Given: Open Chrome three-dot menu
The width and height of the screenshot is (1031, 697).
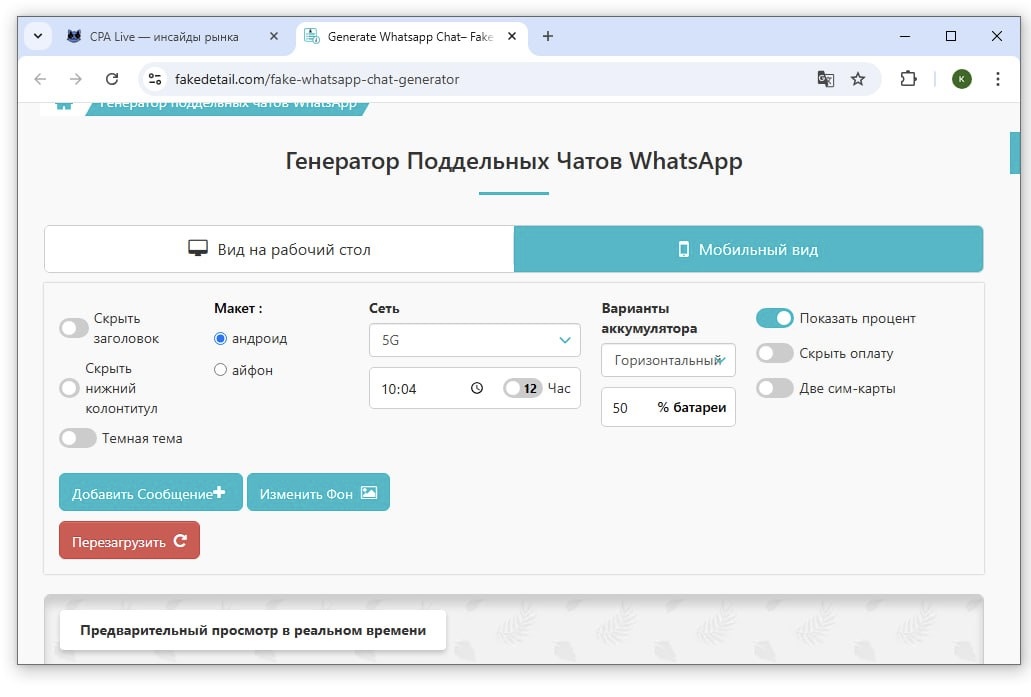Looking at the screenshot, I should [x=997, y=79].
